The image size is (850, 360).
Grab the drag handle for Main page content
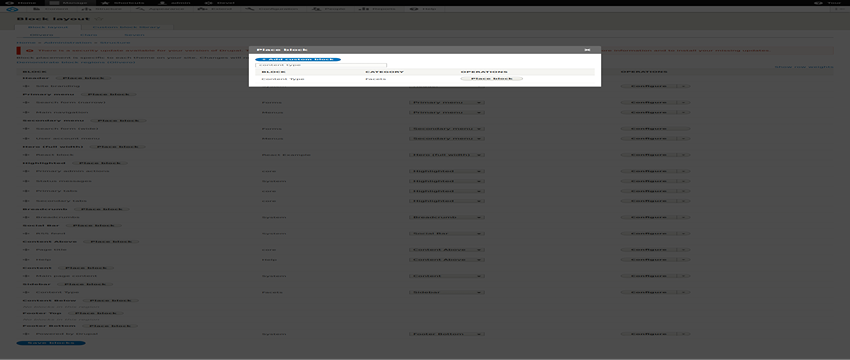point(26,276)
